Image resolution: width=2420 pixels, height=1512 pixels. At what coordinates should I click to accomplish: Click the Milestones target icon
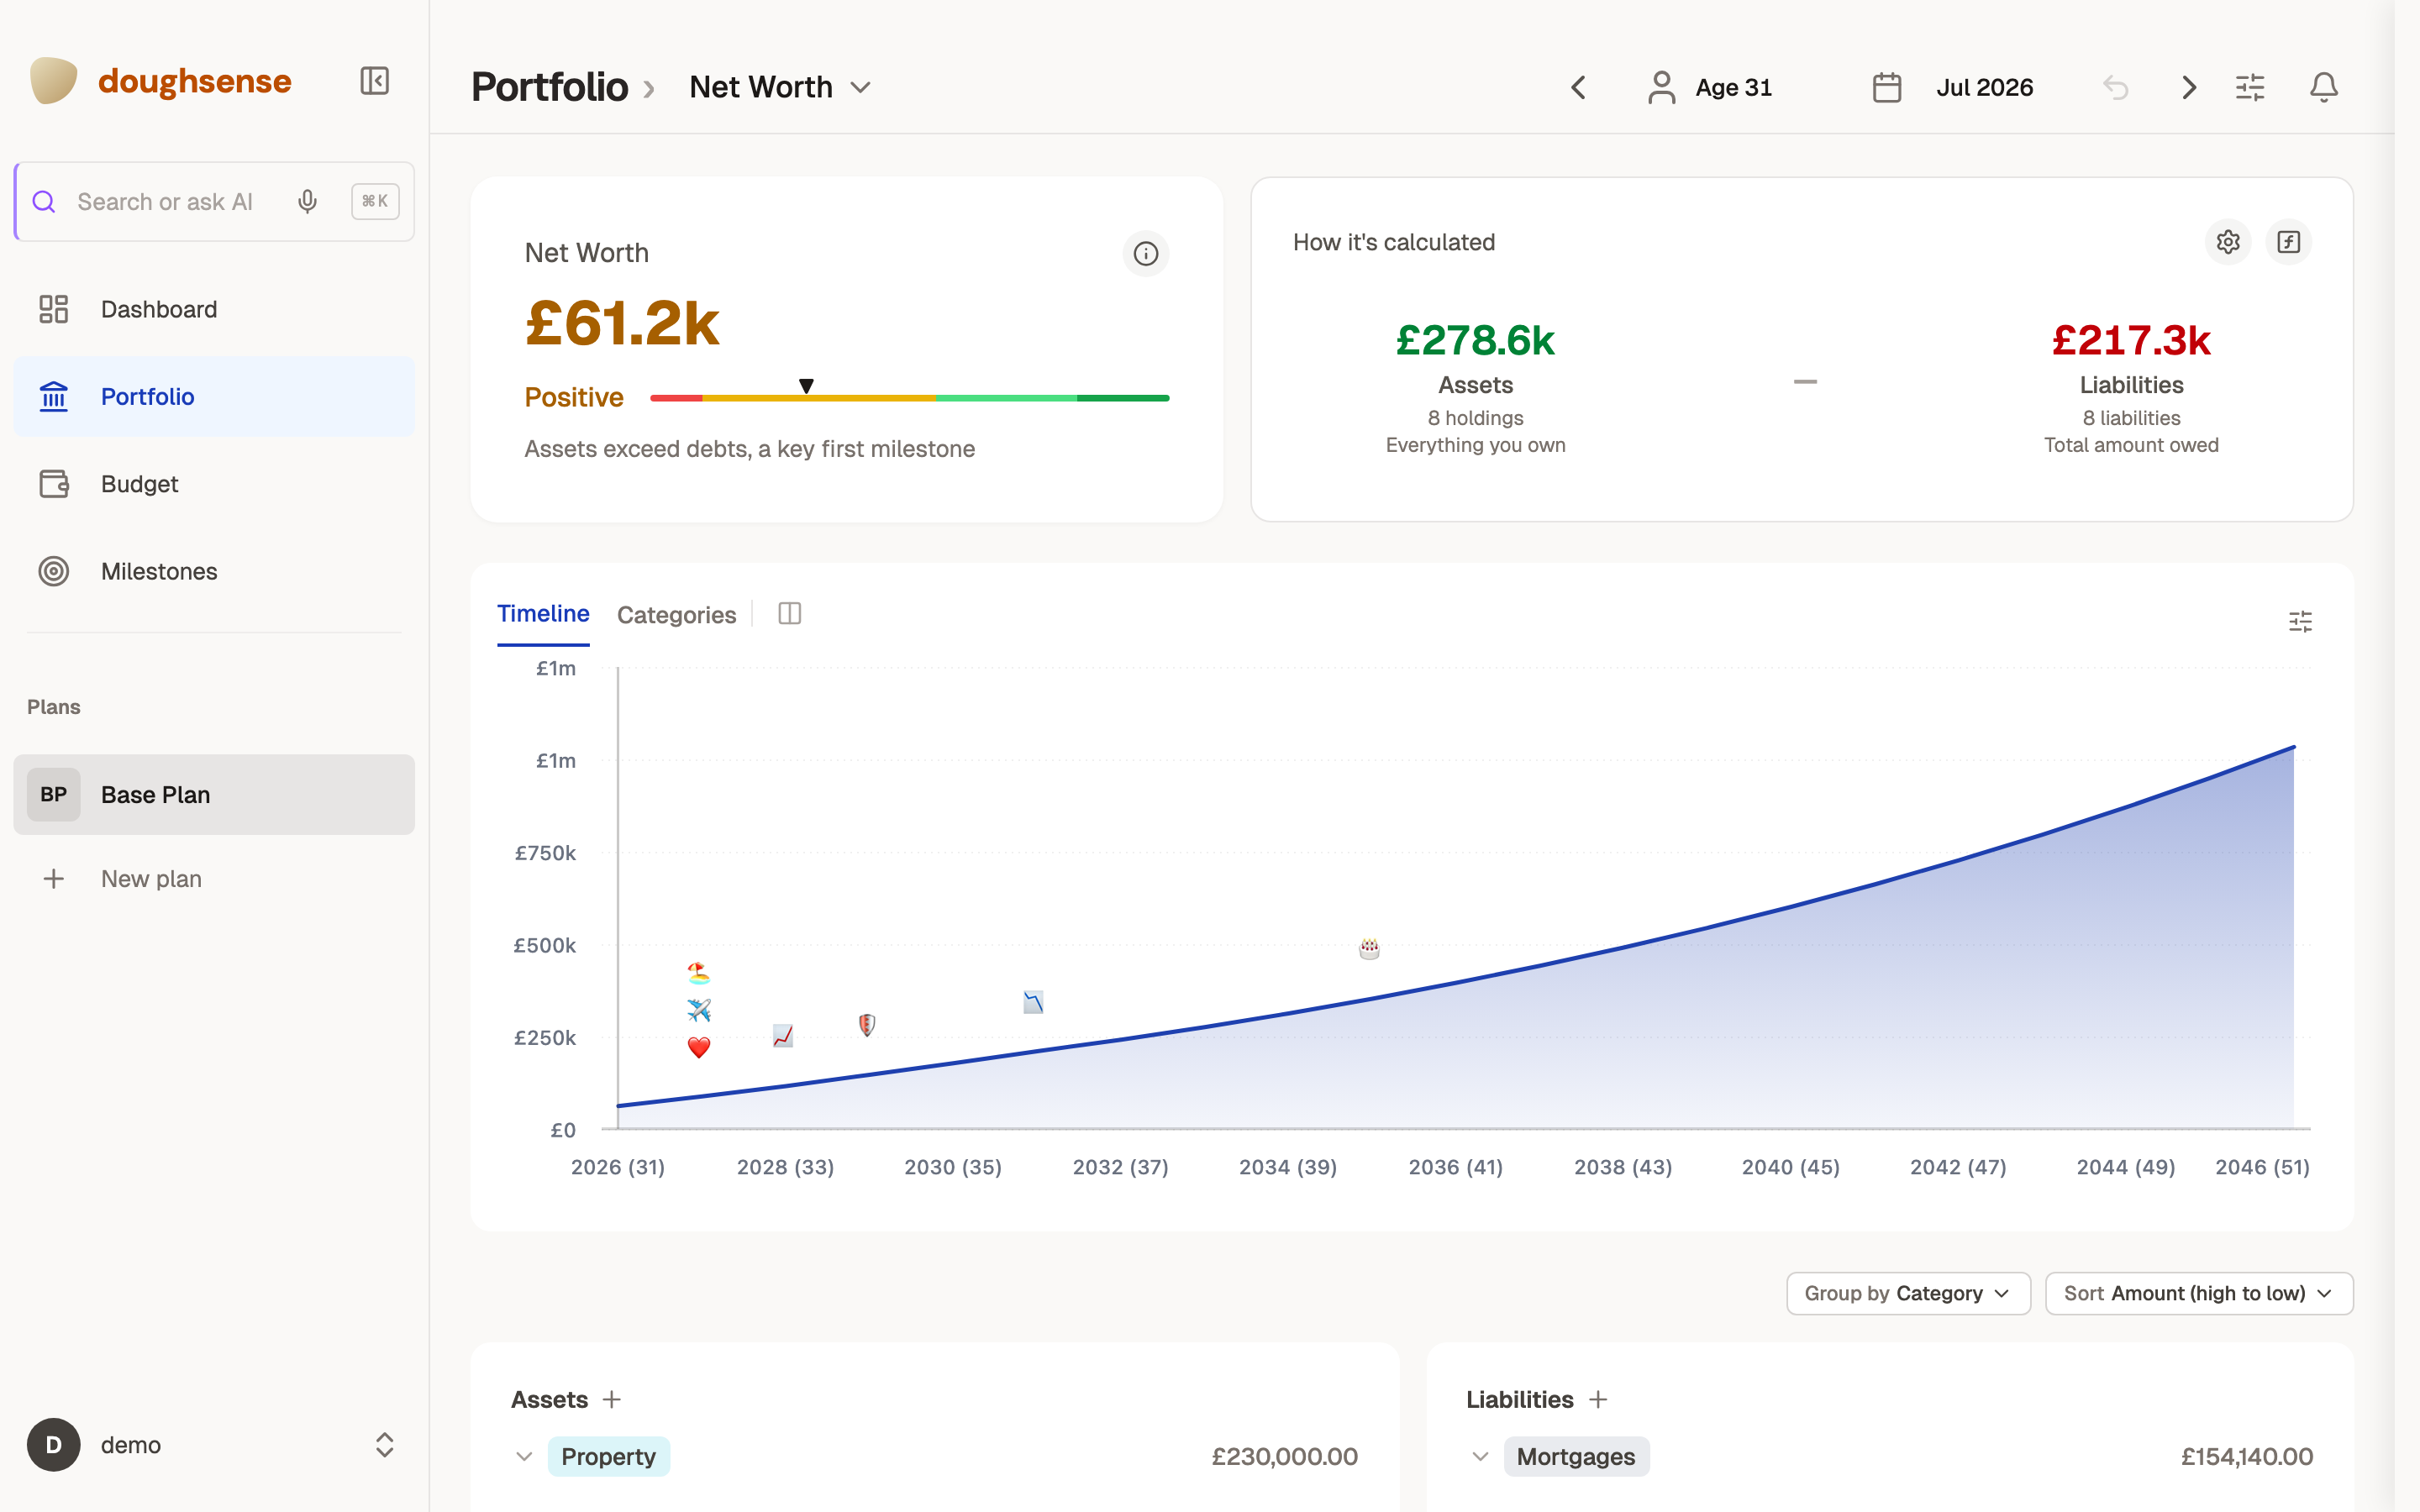54,571
